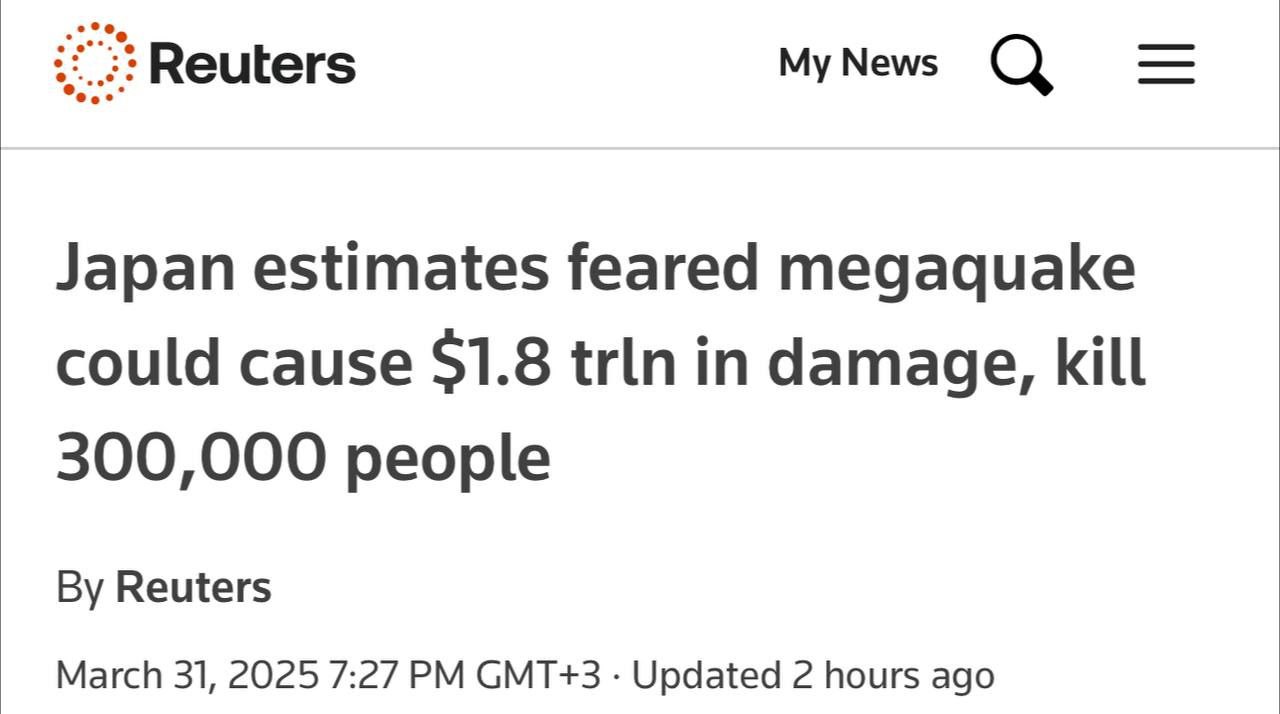Click the Reuters dotted-circle logo icon
The height and width of the screenshot is (714, 1280).
(x=95, y=63)
